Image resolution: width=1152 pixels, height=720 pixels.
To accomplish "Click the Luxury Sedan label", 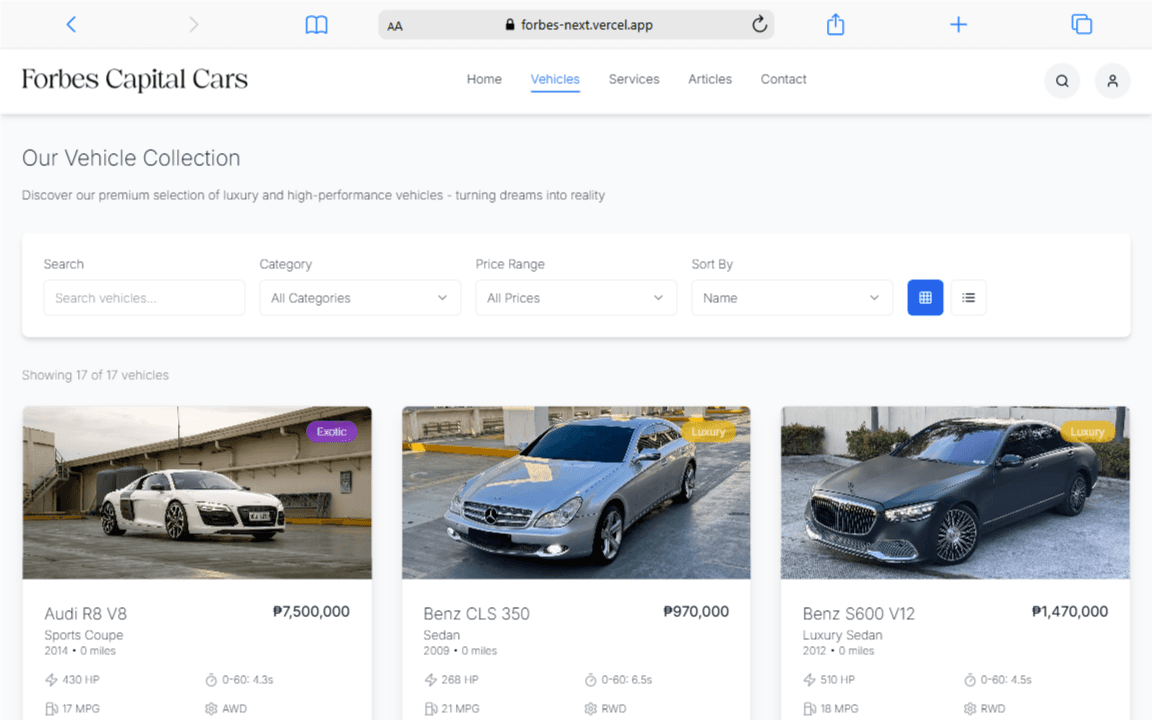I will click(842, 635).
